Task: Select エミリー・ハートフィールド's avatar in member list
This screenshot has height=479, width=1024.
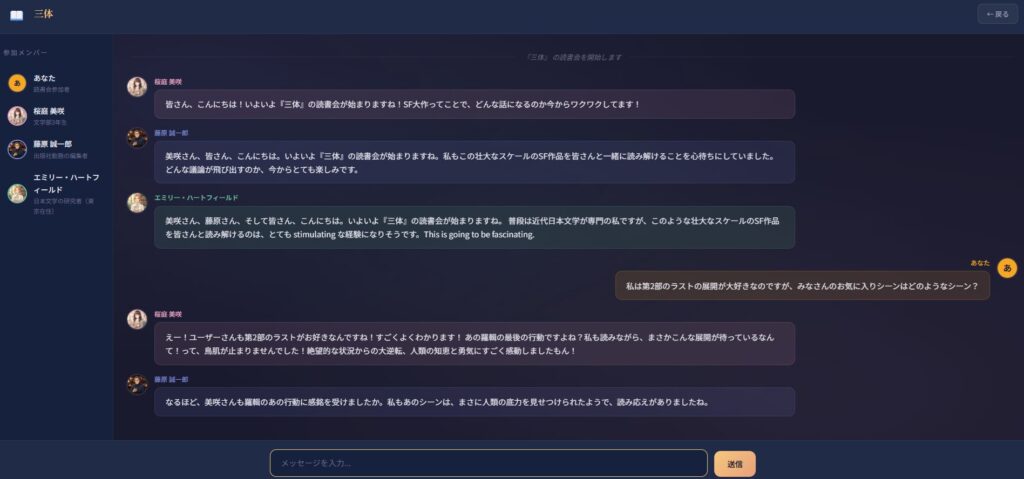Action: 17,193
